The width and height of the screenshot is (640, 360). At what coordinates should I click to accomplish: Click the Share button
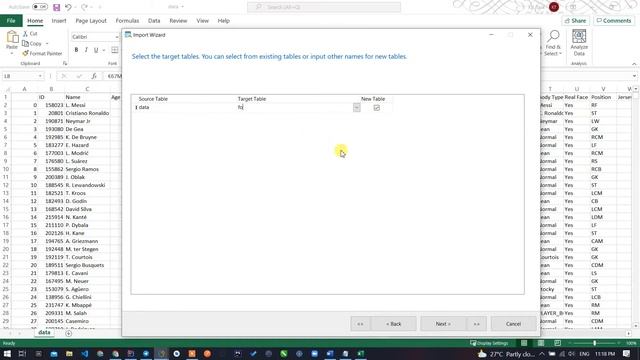tap(576, 20)
